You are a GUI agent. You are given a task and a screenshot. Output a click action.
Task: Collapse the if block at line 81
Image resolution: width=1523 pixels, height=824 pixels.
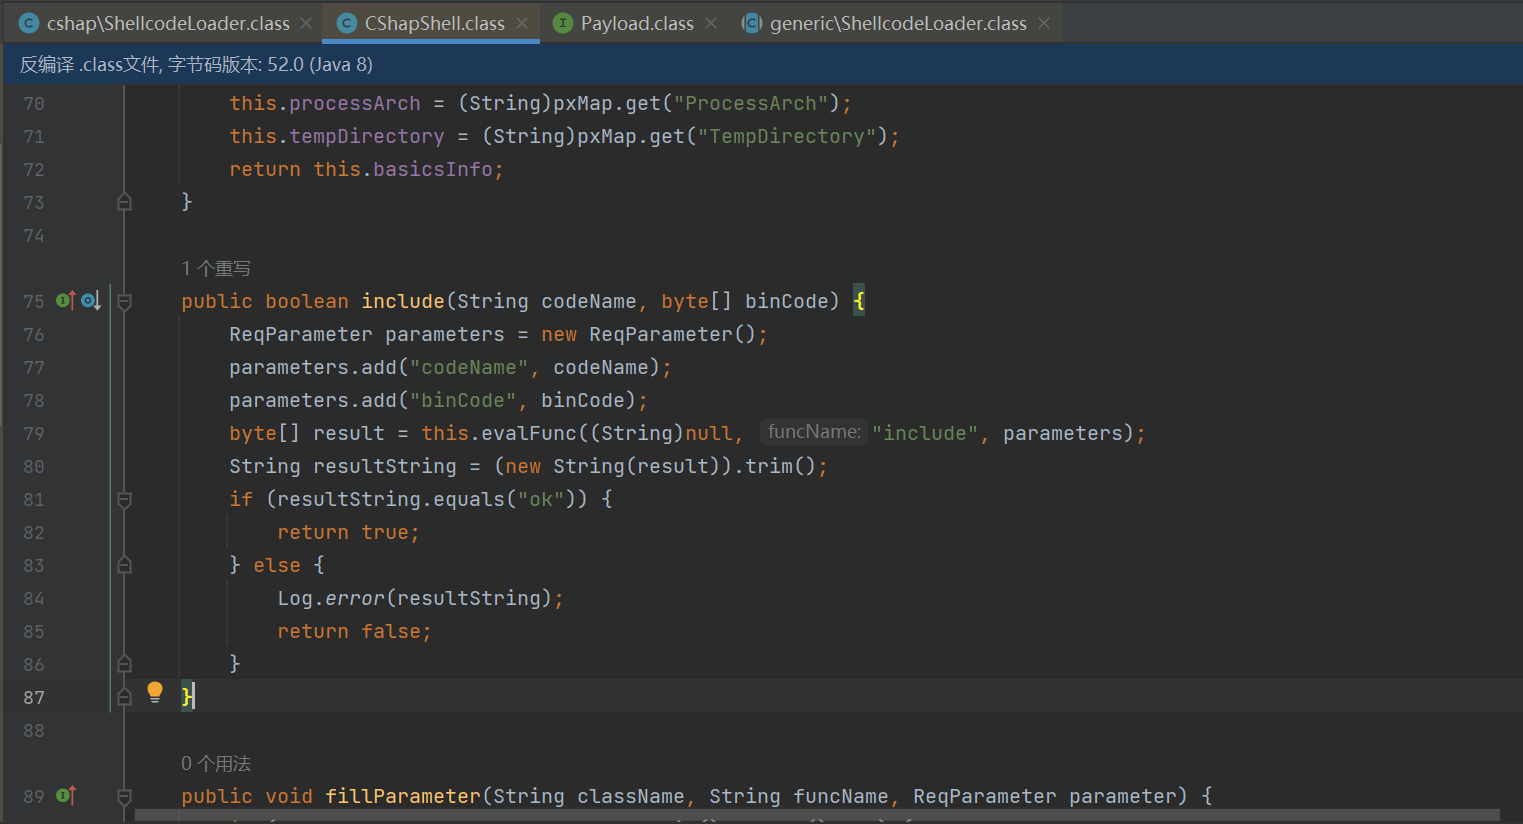coord(125,499)
